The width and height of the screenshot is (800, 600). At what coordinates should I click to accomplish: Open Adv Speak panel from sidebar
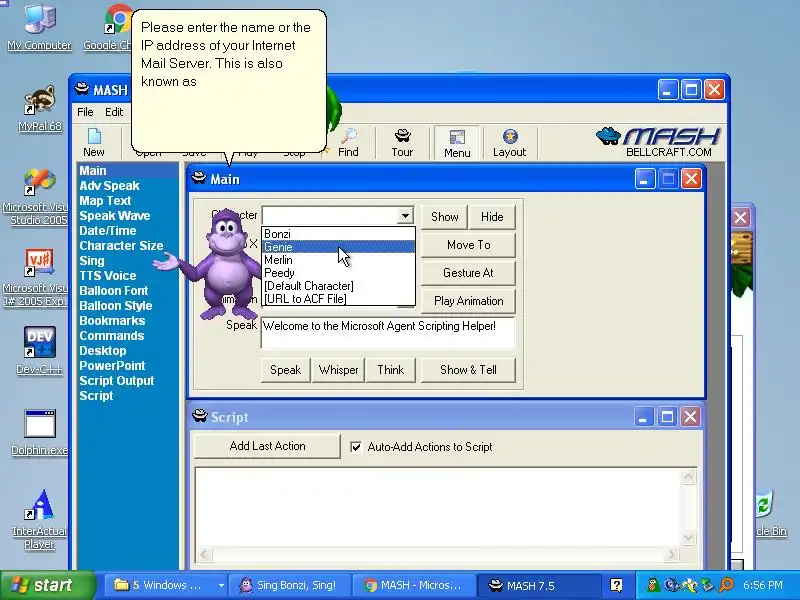click(109, 186)
